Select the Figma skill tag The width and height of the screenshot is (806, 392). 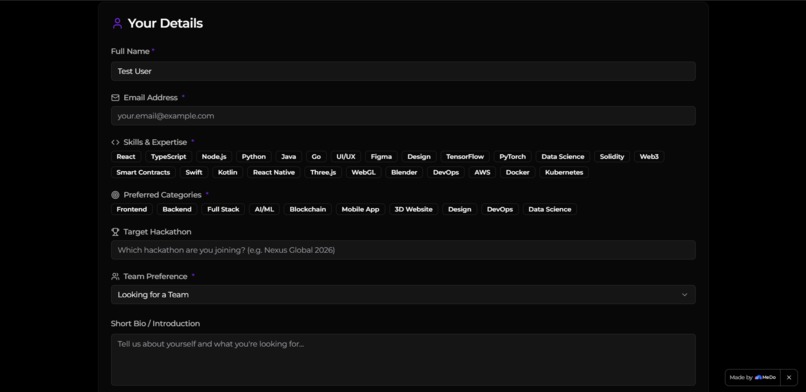pos(381,157)
